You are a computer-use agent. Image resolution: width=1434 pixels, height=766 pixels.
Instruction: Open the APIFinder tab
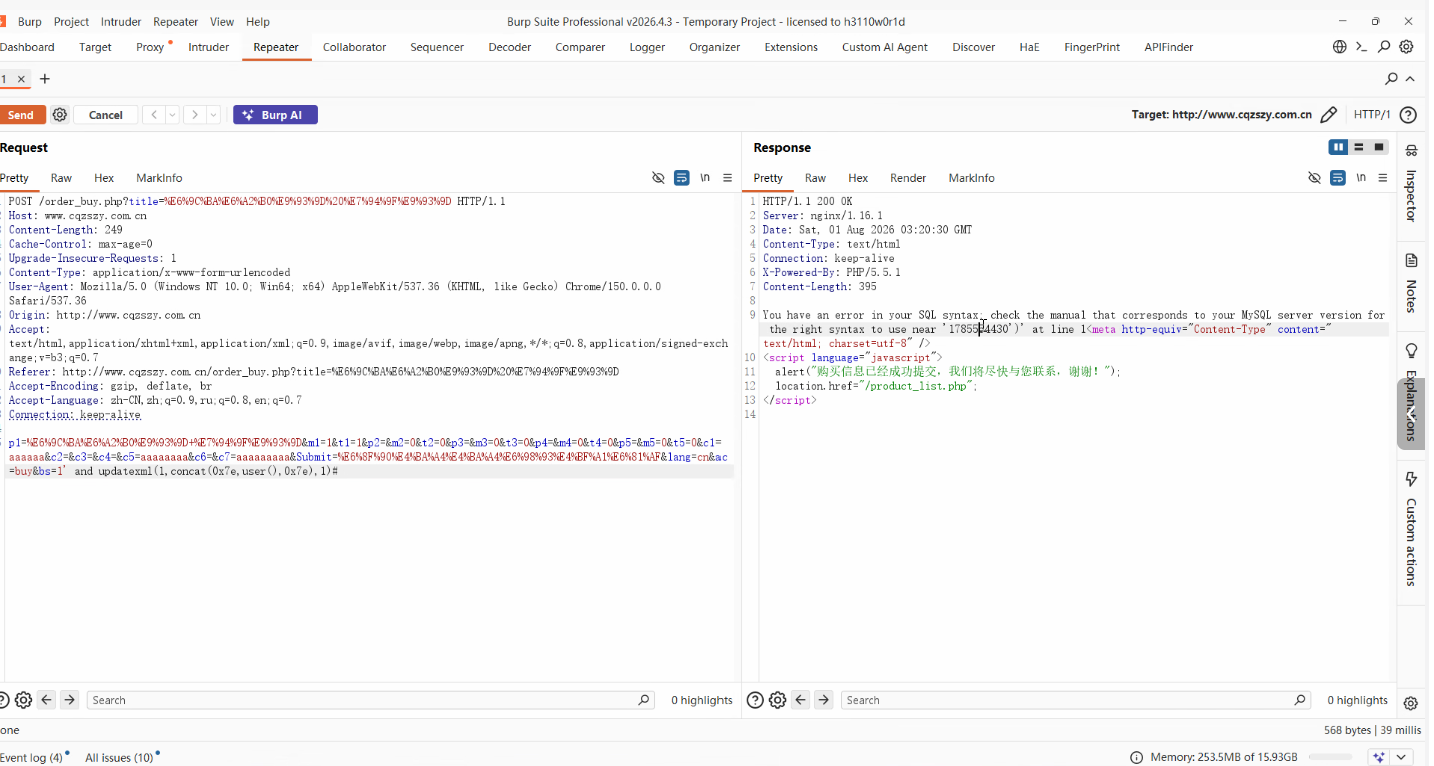point(1169,47)
